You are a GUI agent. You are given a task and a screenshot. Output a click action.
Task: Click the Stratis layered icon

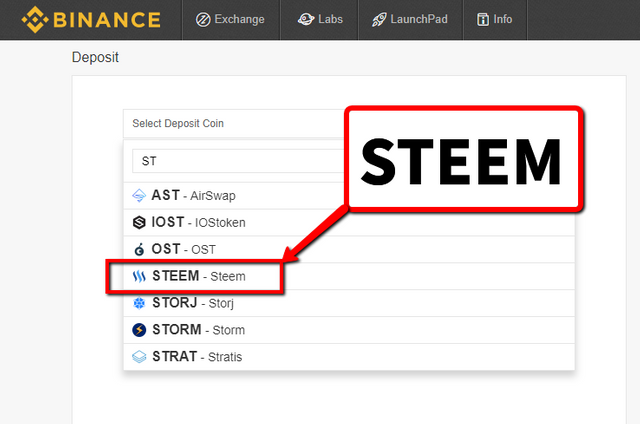139,357
